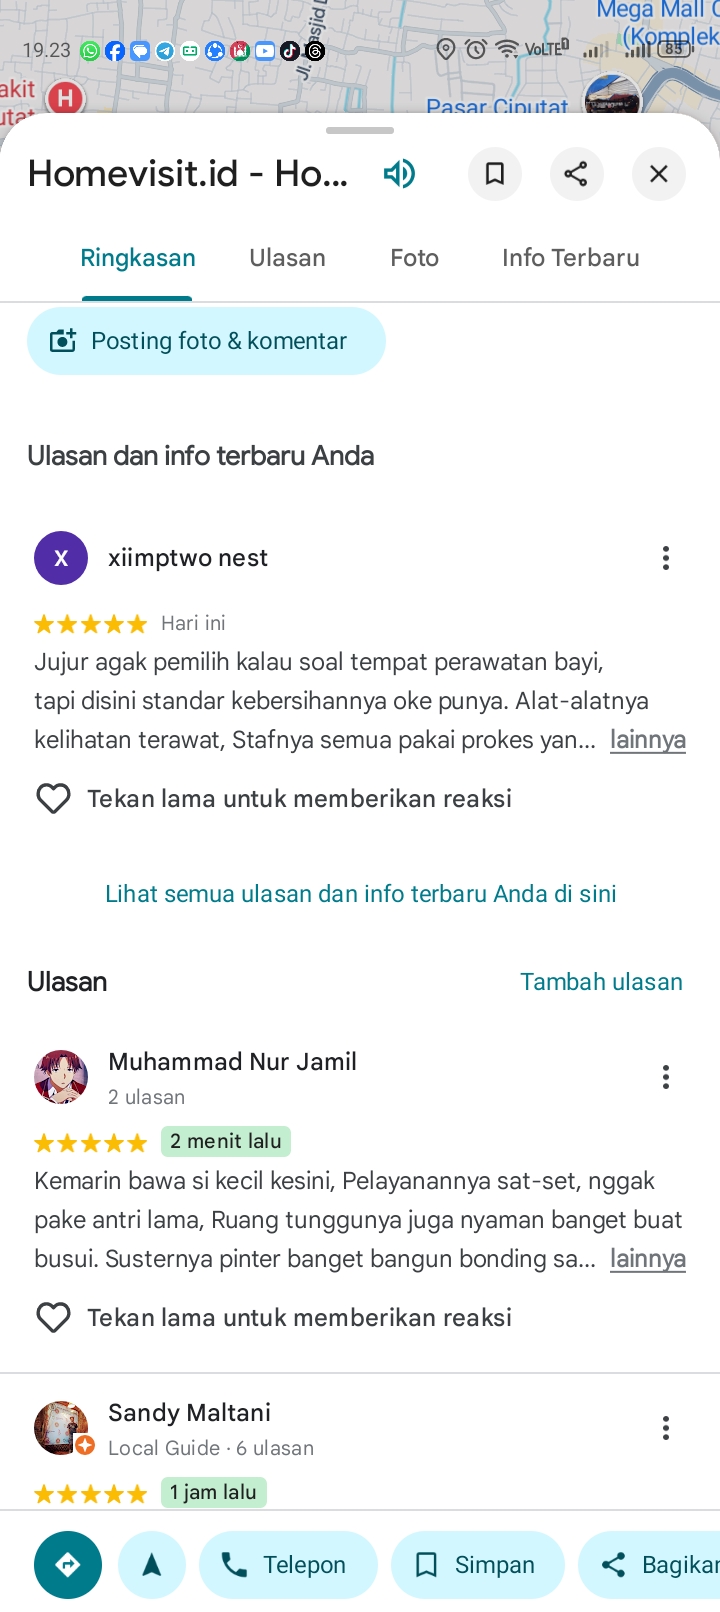Switch to the Ulasan tab

(288, 258)
